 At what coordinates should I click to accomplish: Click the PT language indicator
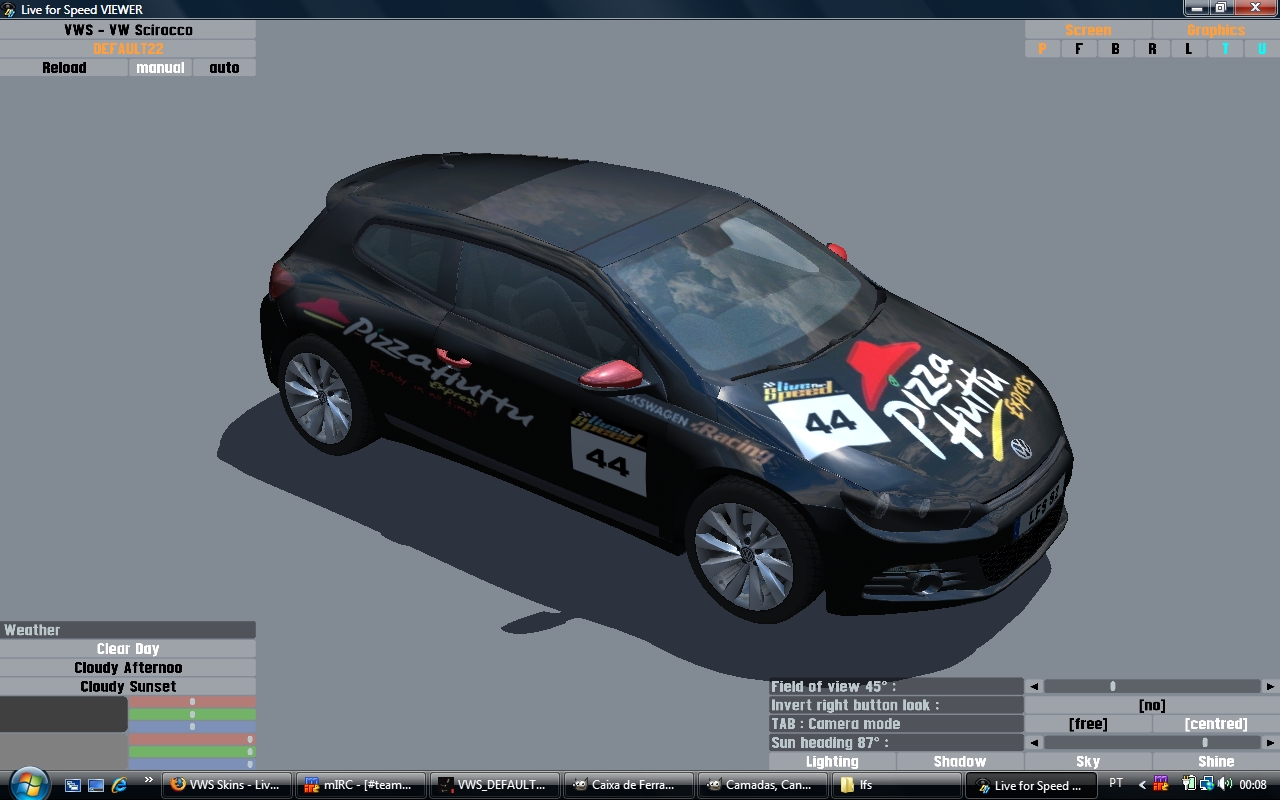(x=1116, y=784)
